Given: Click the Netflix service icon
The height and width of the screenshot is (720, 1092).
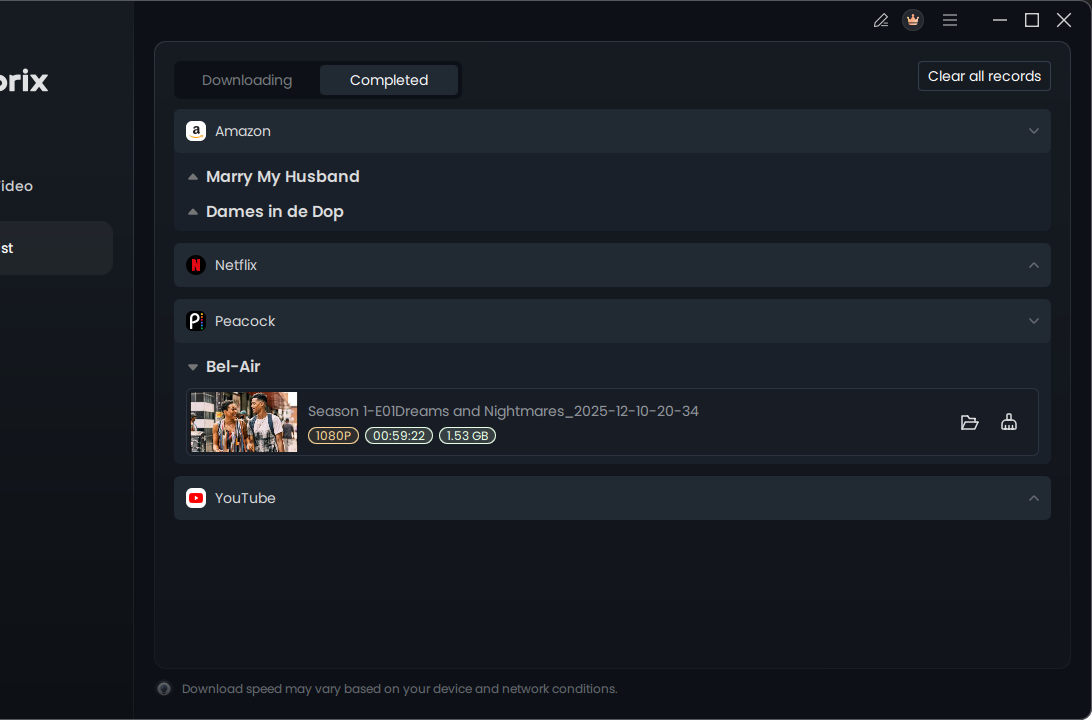Looking at the screenshot, I should pos(196,265).
